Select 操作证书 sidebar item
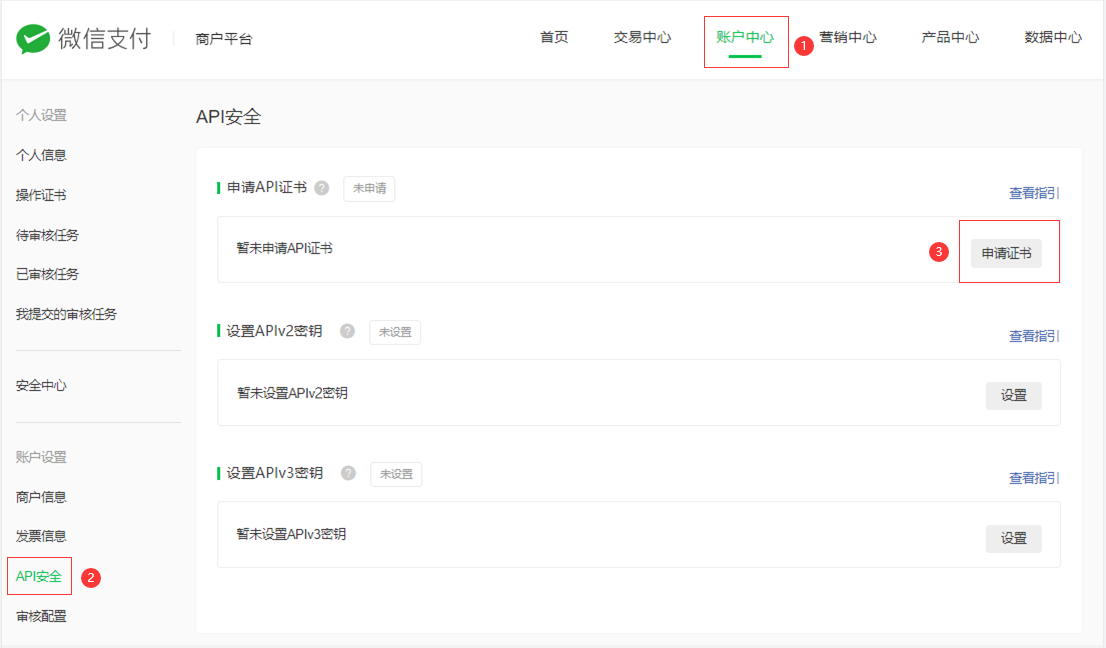Viewport: 1106px width, 648px height. pos(41,195)
